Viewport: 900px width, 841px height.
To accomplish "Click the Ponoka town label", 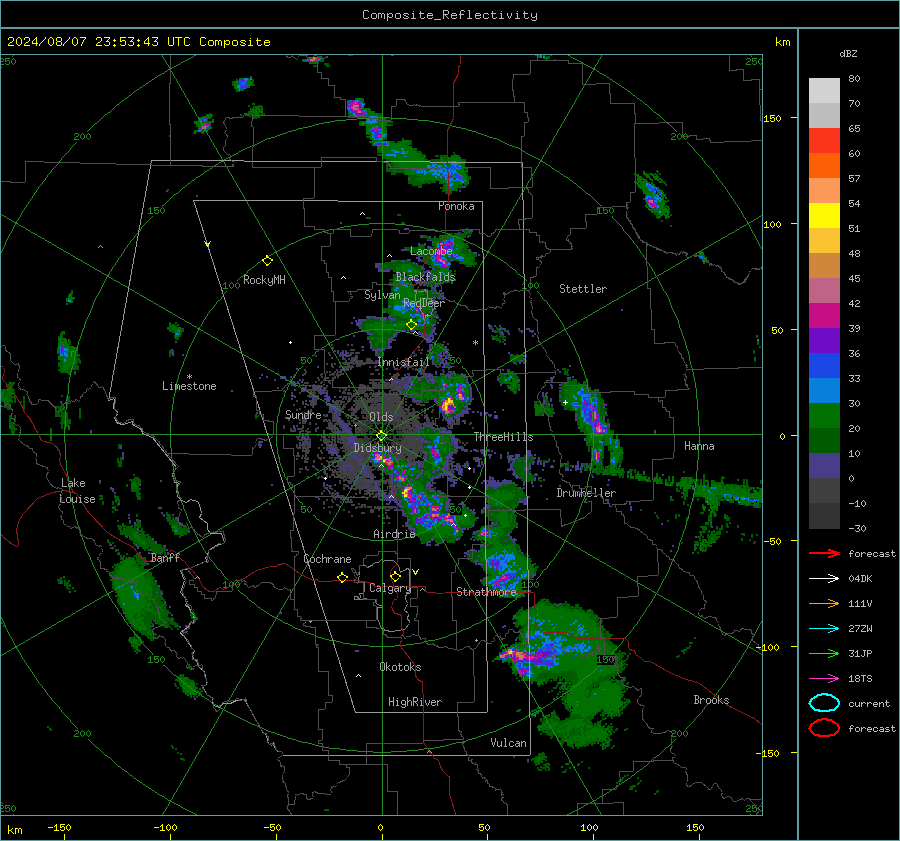I will pos(456,206).
